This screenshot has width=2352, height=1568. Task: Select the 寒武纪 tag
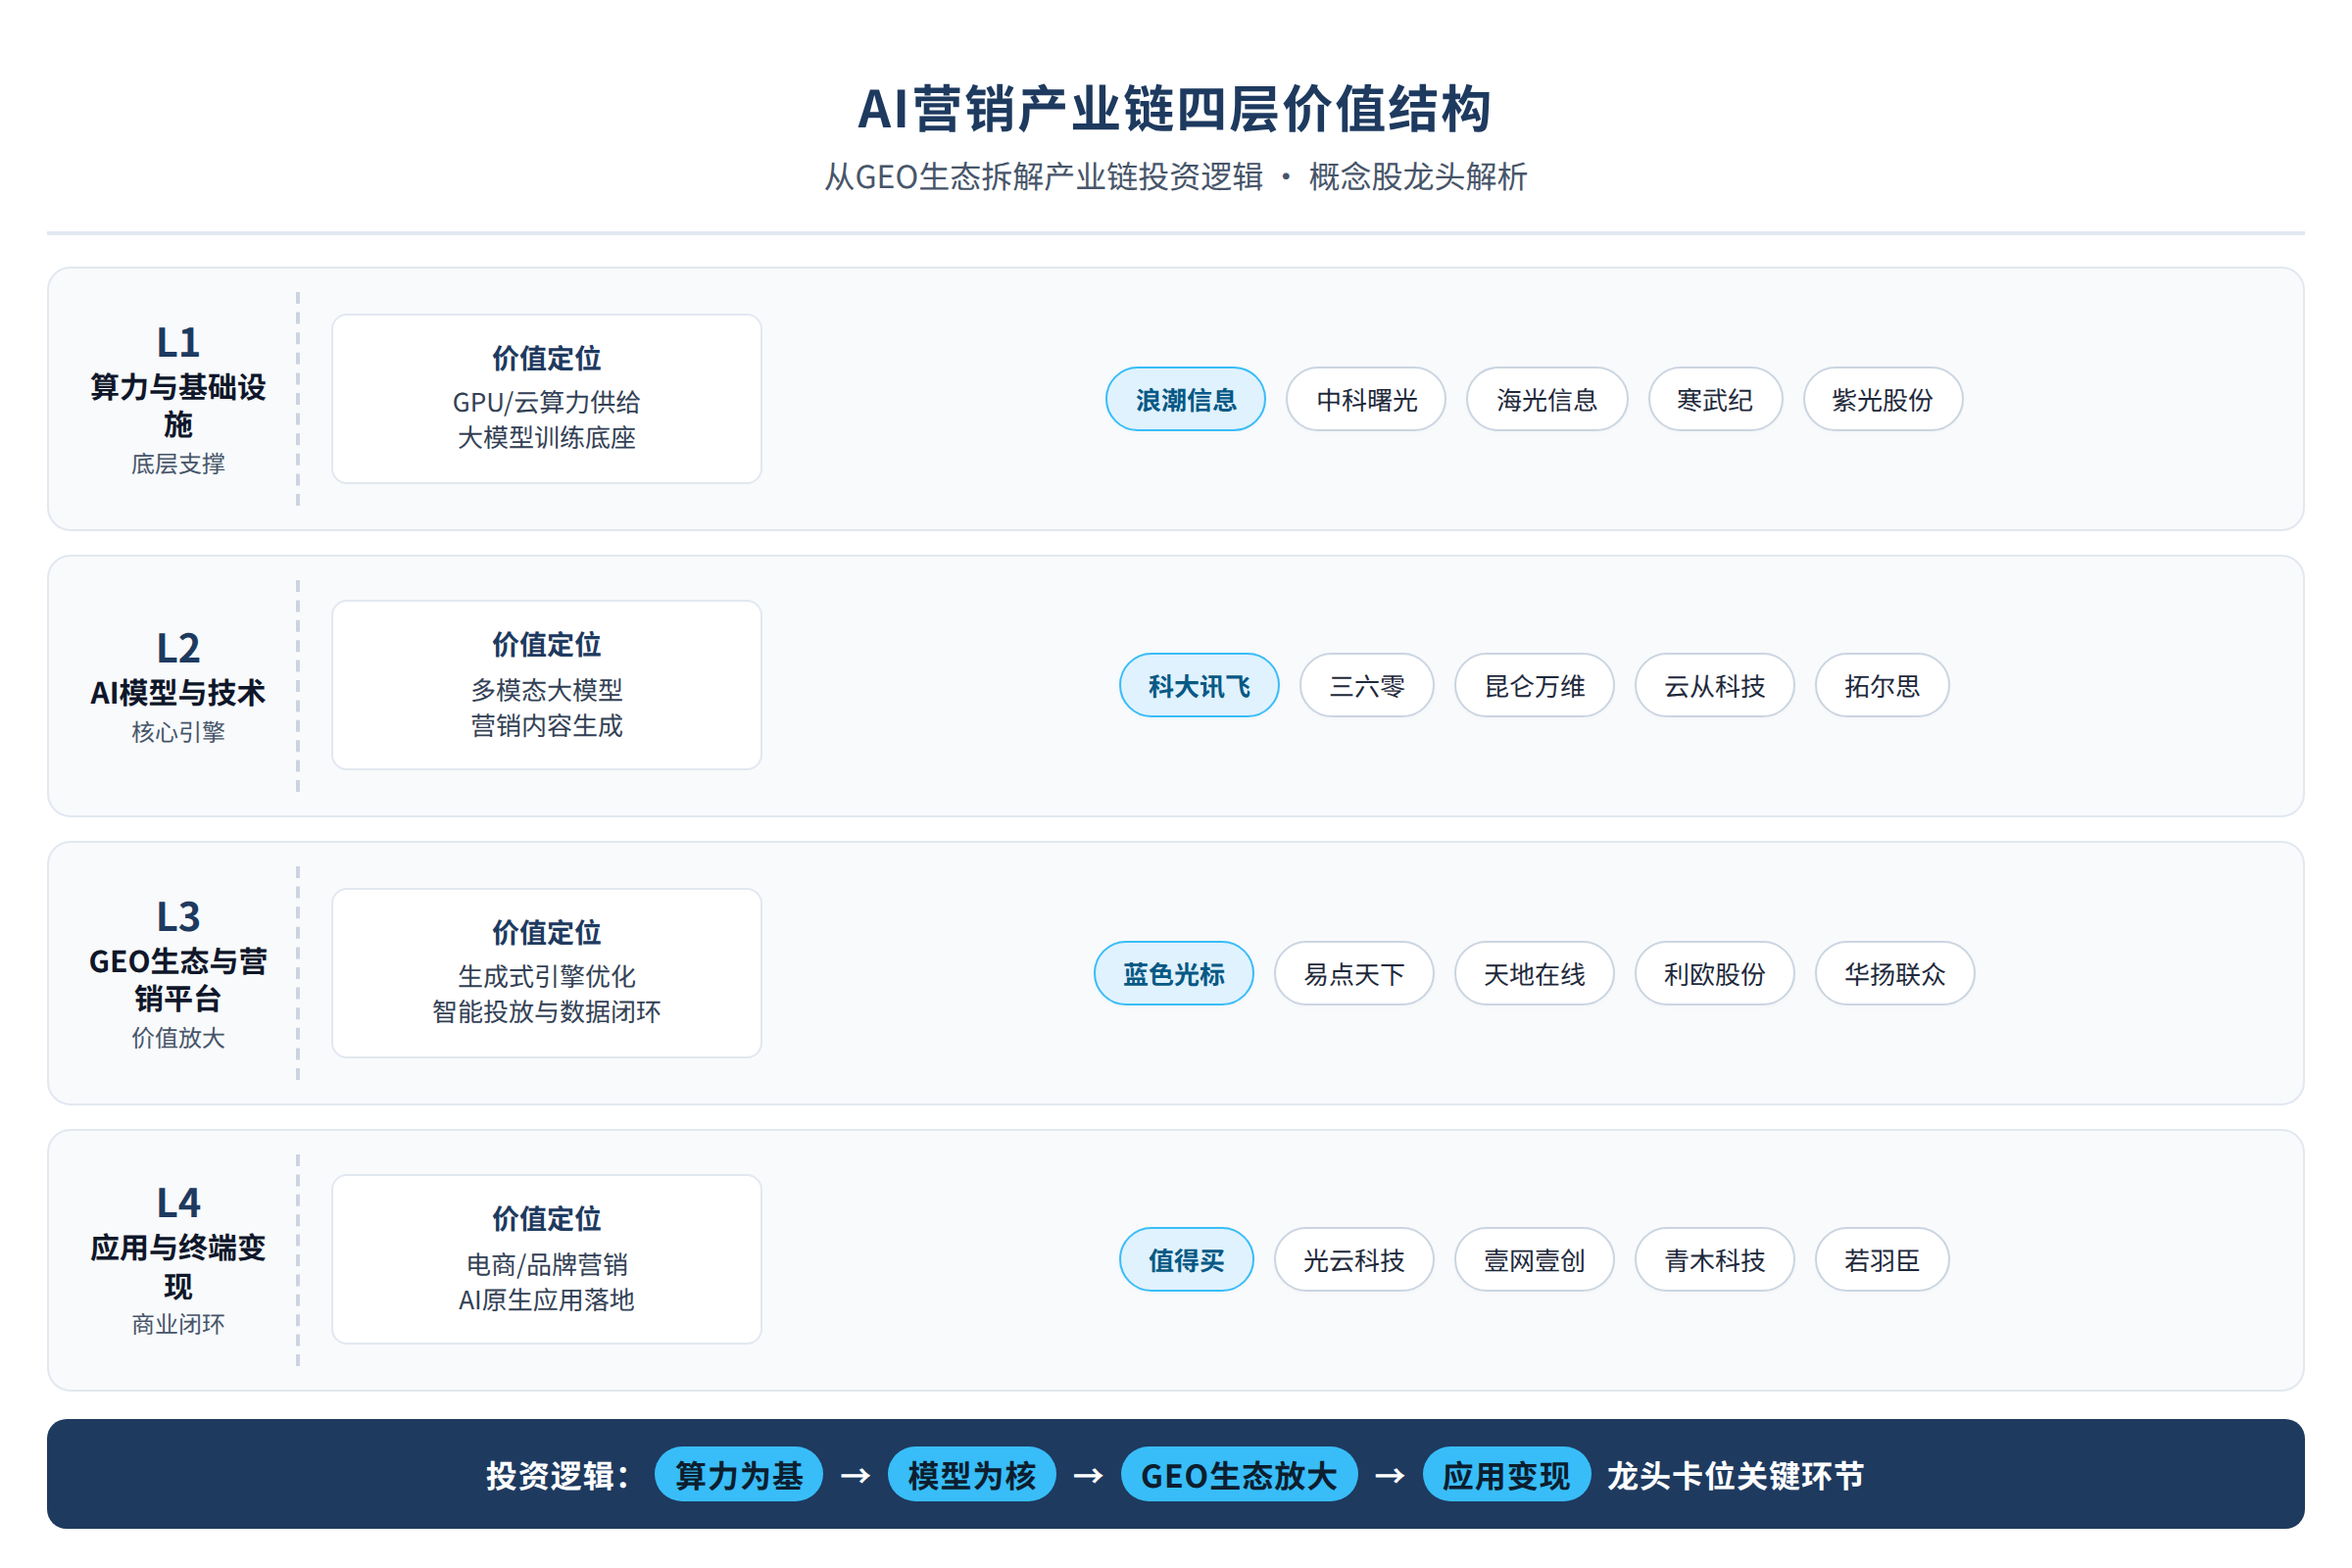tap(1715, 399)
